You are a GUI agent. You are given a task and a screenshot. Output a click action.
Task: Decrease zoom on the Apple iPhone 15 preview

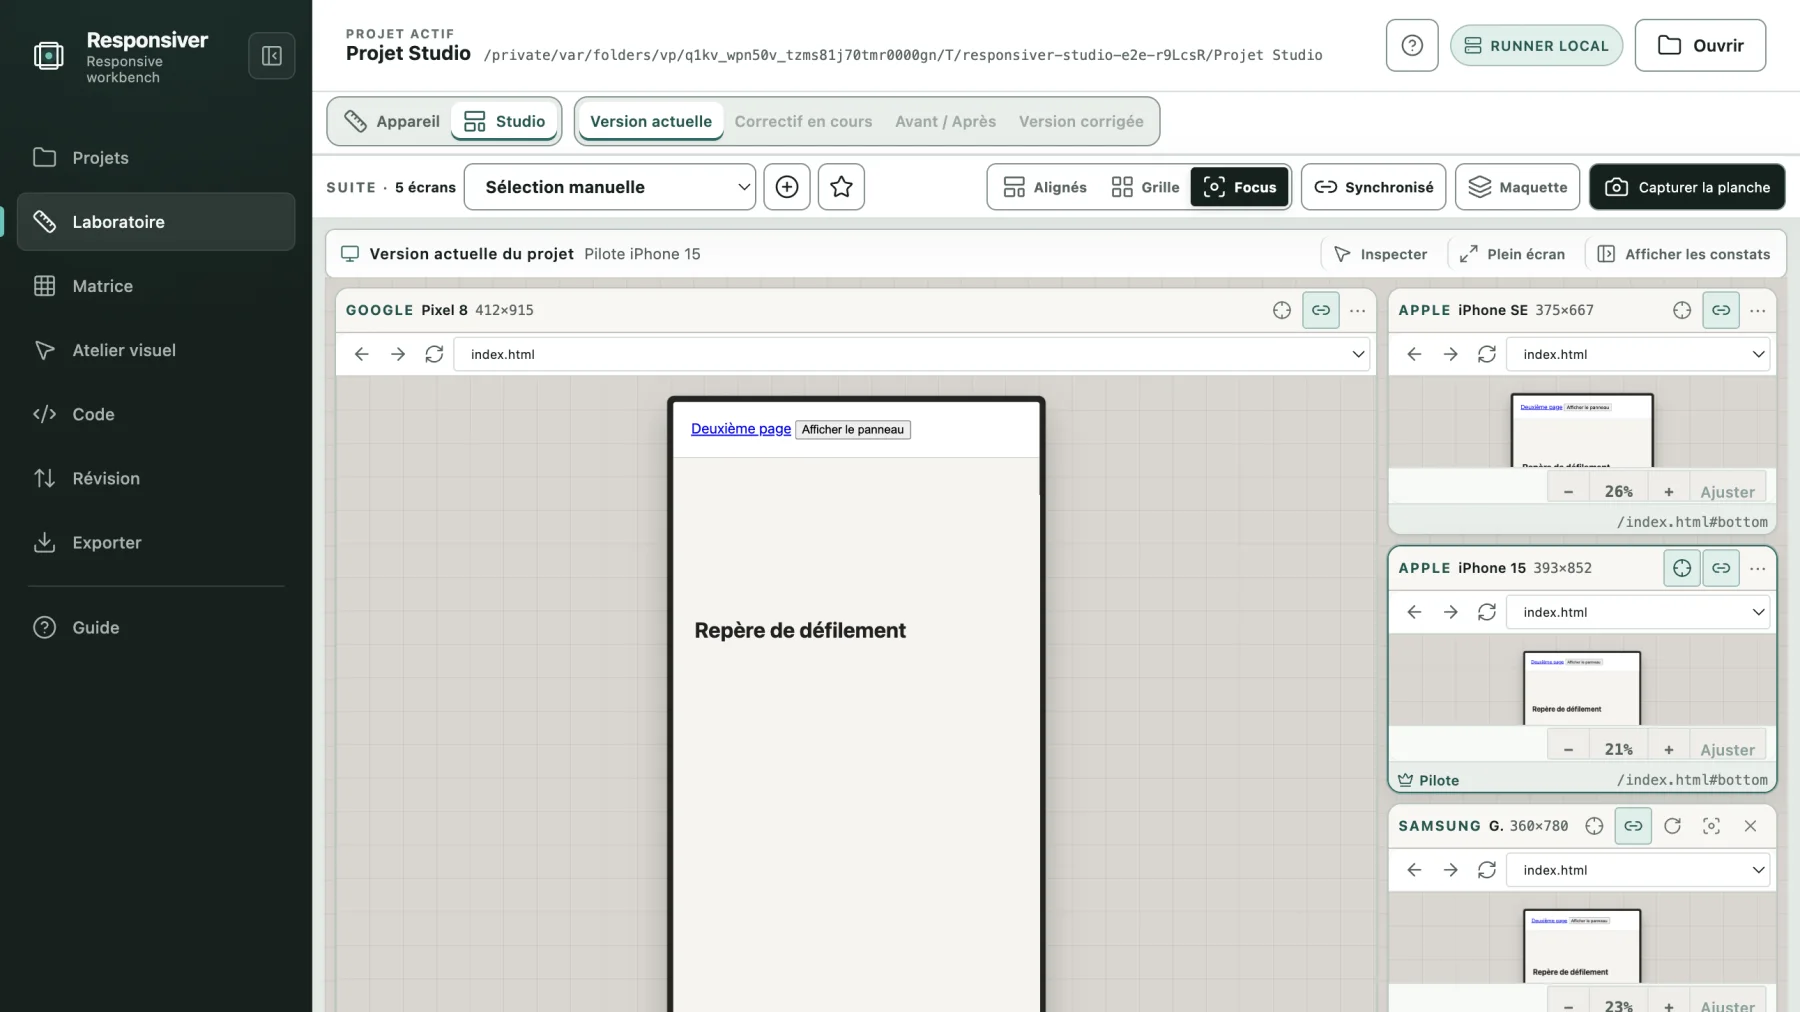tap(1568, 750)
